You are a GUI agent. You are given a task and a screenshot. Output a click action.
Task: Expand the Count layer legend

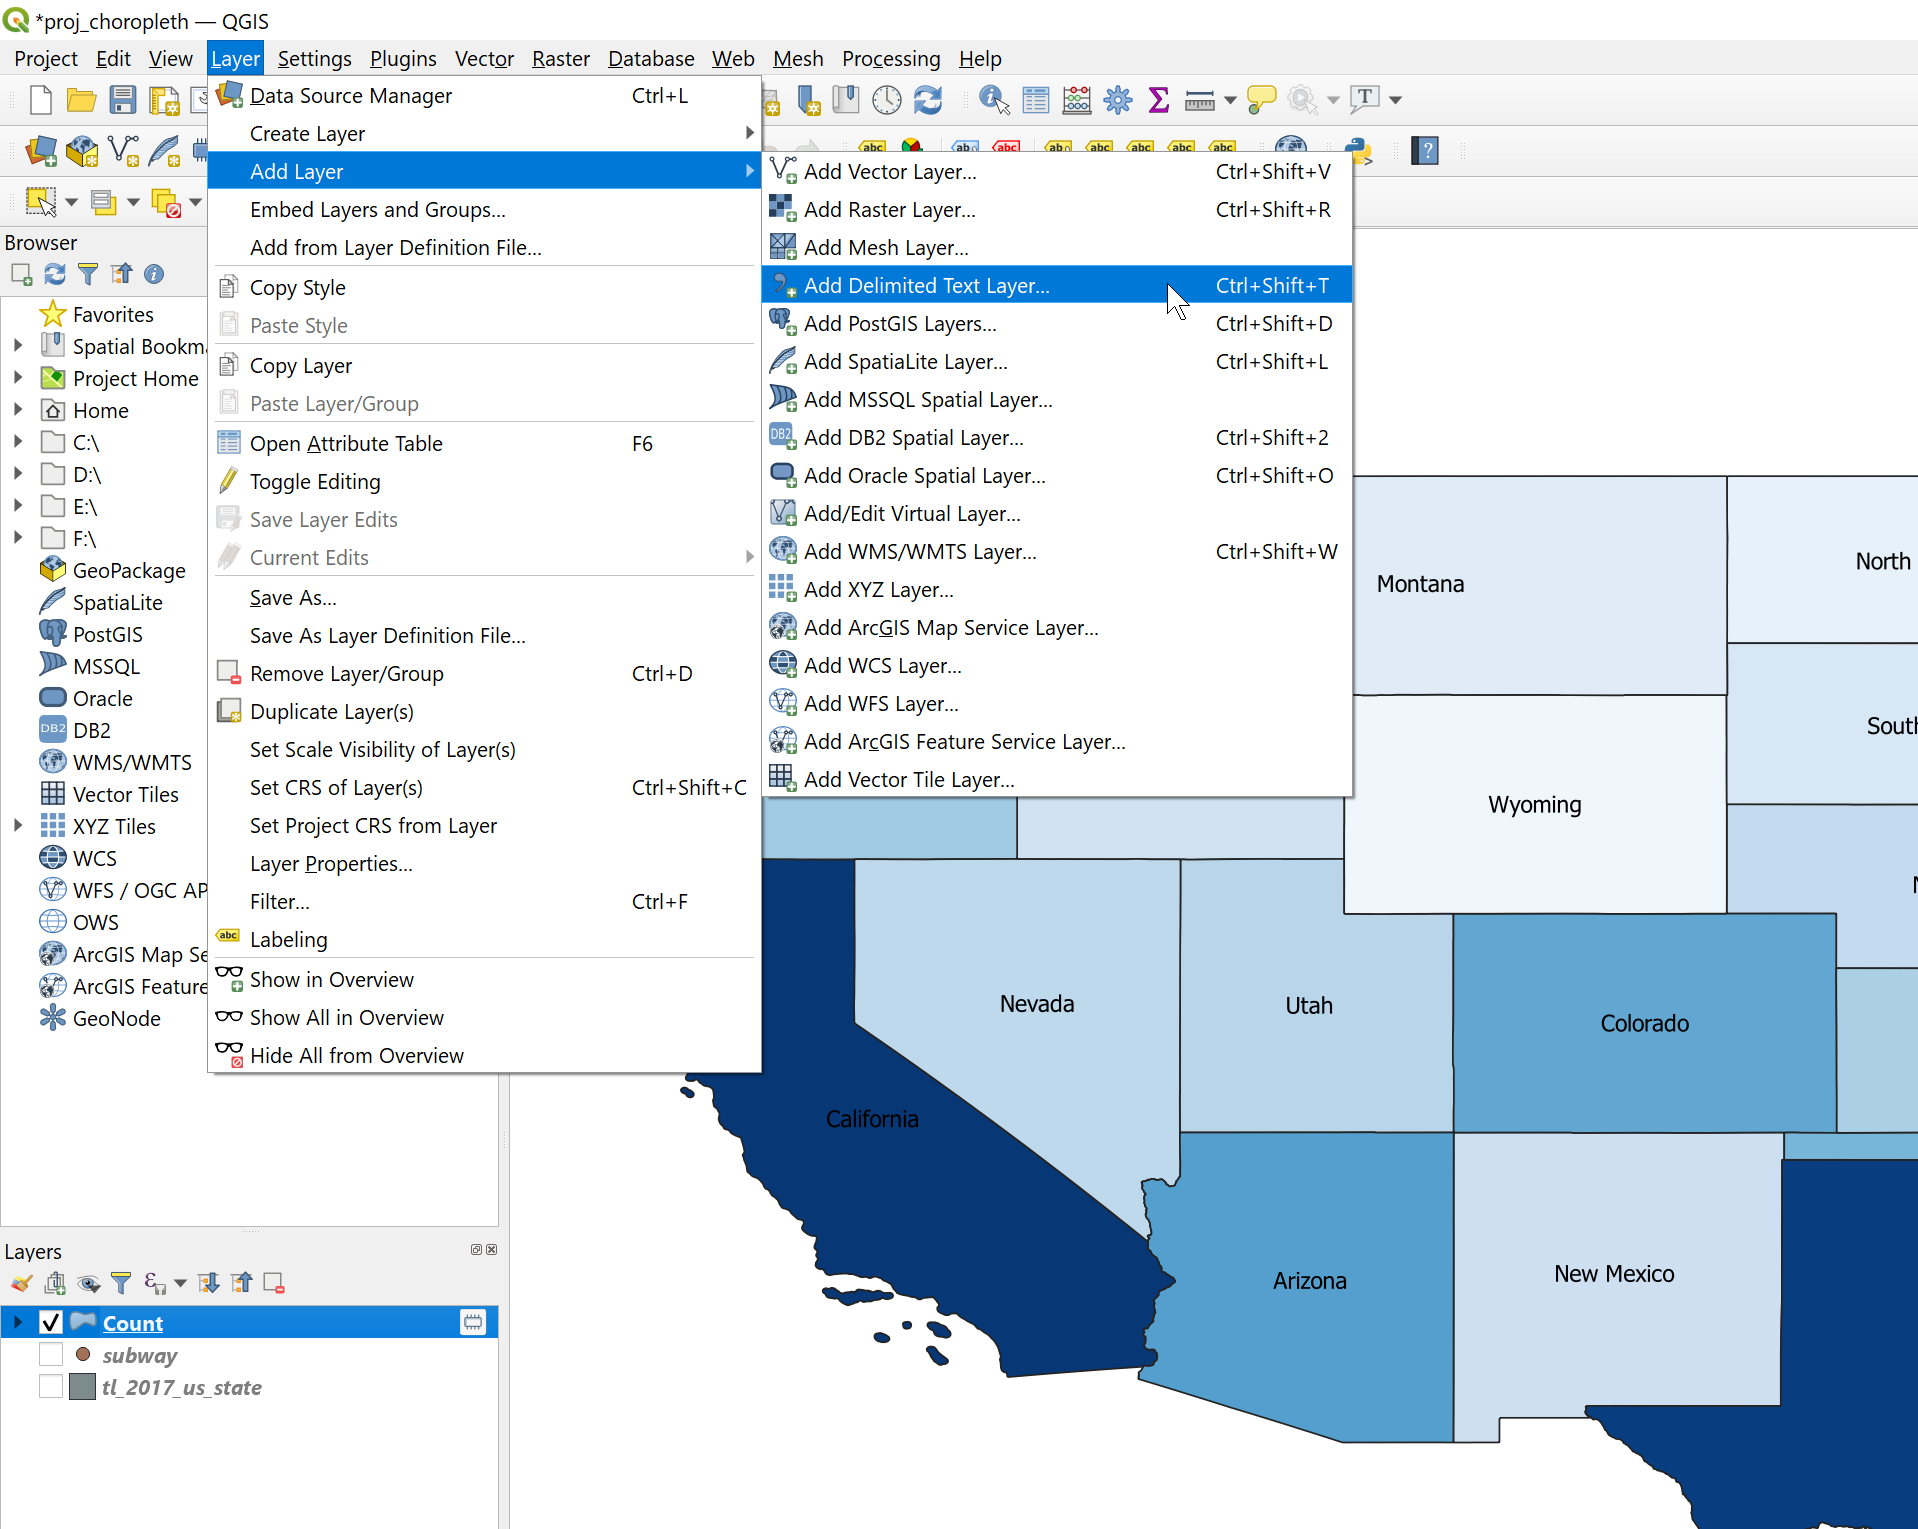pos(17,1322)
